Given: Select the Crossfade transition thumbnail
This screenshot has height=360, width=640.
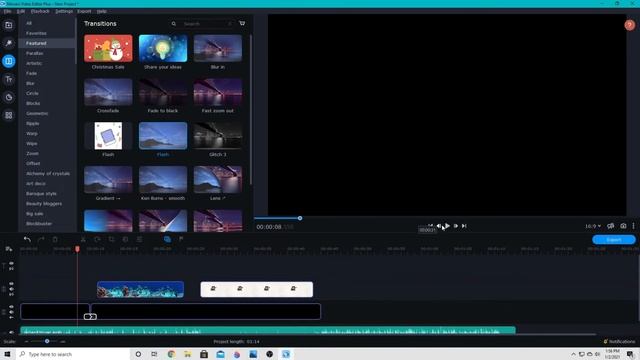Looking at the screenshot, I should [x=108, y=92].
